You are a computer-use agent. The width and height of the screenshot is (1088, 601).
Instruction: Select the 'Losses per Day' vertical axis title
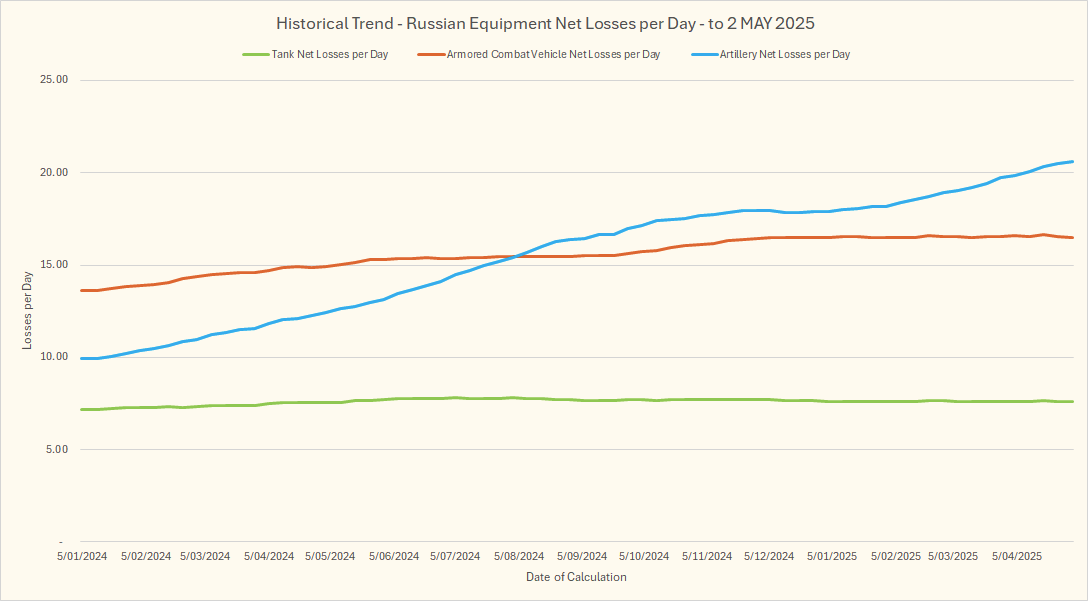(28, 310)
